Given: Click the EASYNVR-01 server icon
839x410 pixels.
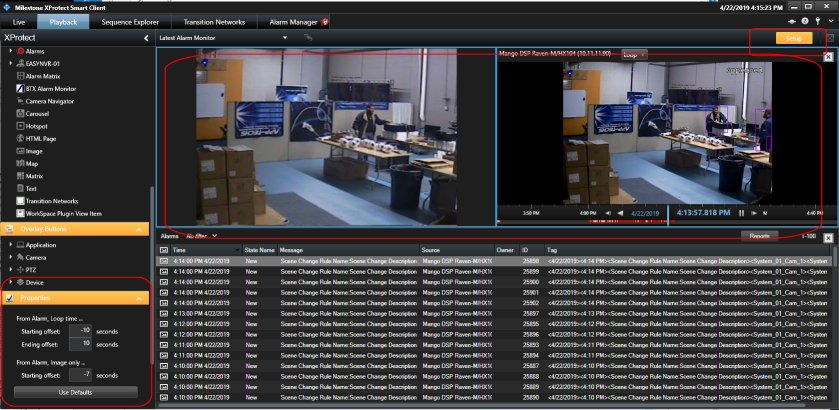Looking at the screenshot, I should coord(20,64).
